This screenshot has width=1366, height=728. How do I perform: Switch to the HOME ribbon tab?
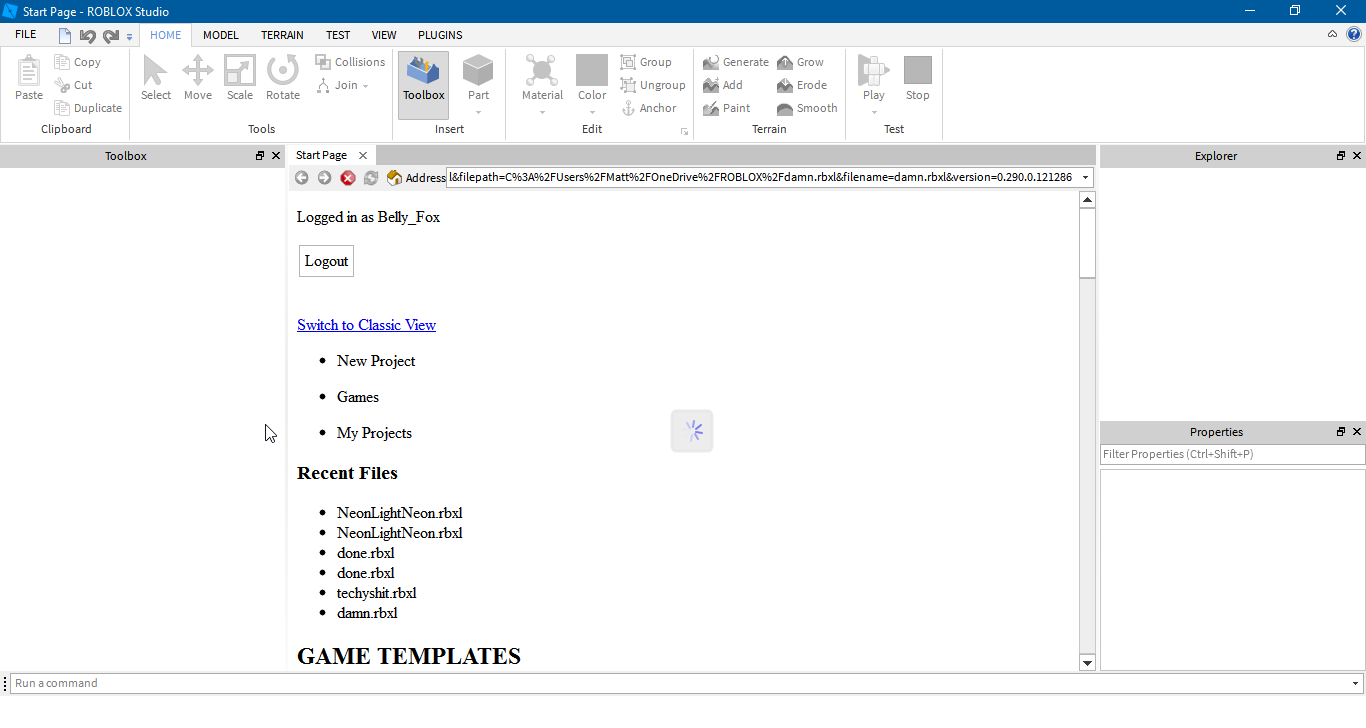166,35
